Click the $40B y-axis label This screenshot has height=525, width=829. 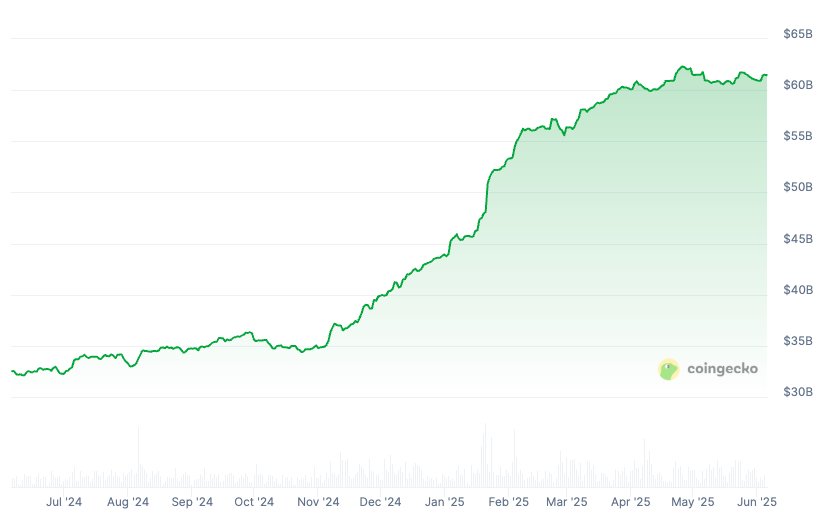[x=798, y=290]
